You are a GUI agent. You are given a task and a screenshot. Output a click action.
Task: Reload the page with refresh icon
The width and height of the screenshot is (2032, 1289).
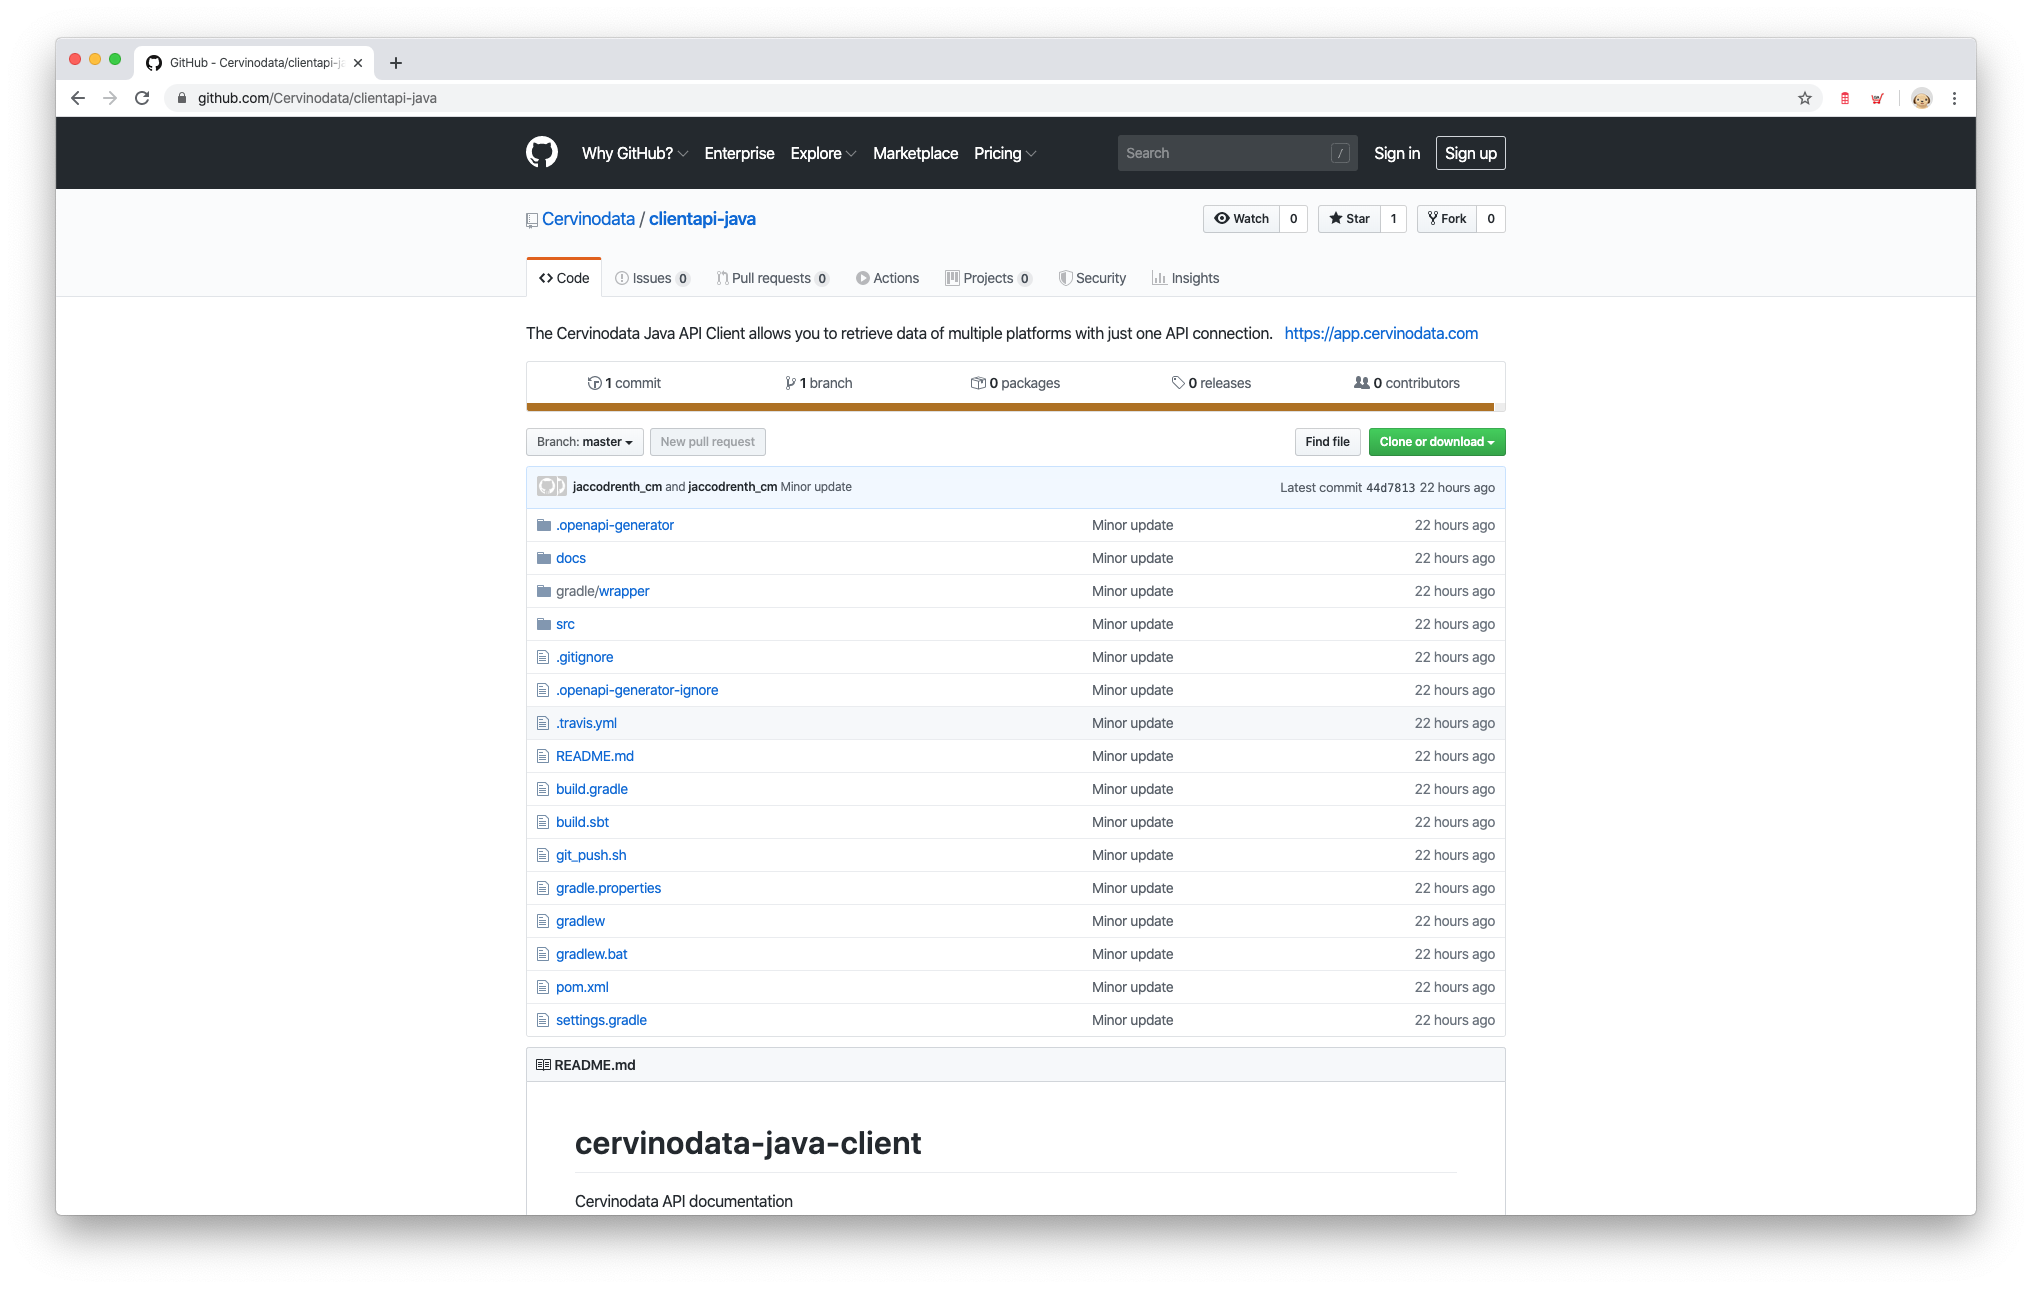[142, 98]
